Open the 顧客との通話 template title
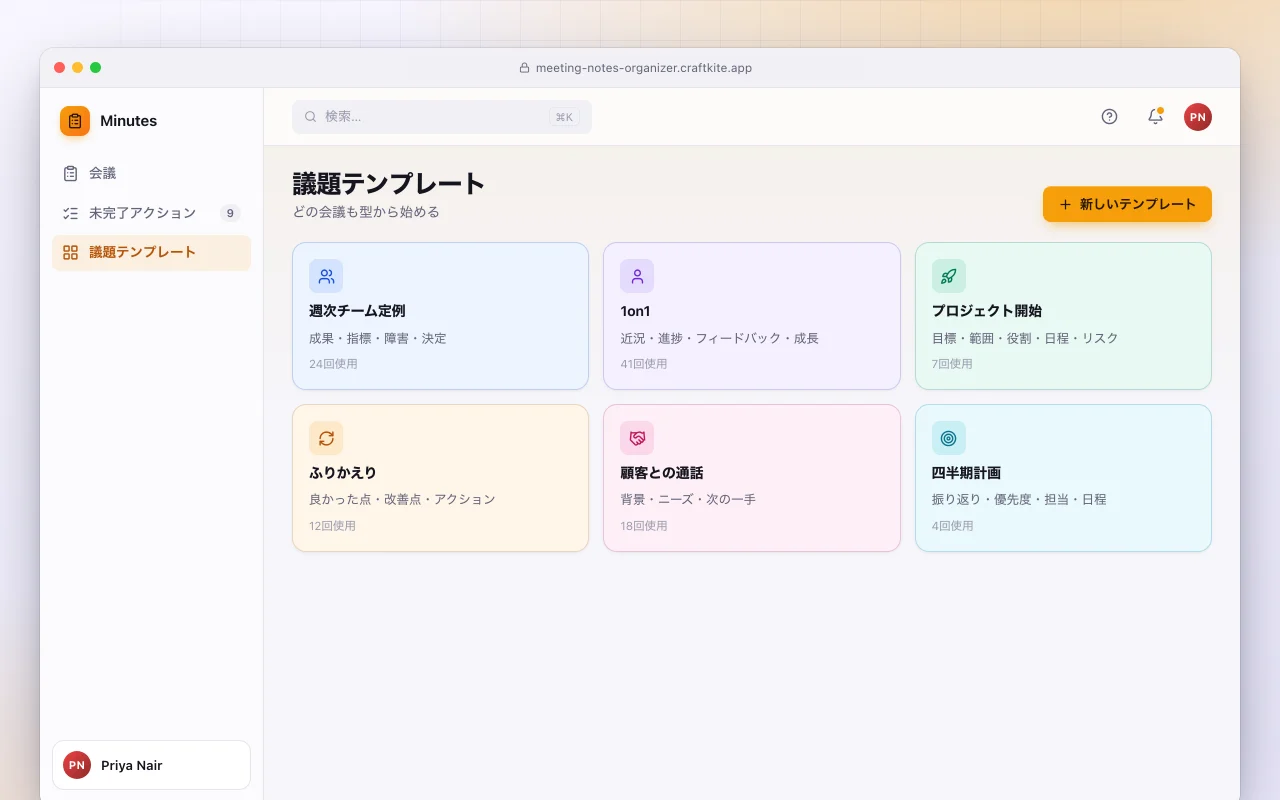This screenshot has height=800, width=1280. coord(662,473)
